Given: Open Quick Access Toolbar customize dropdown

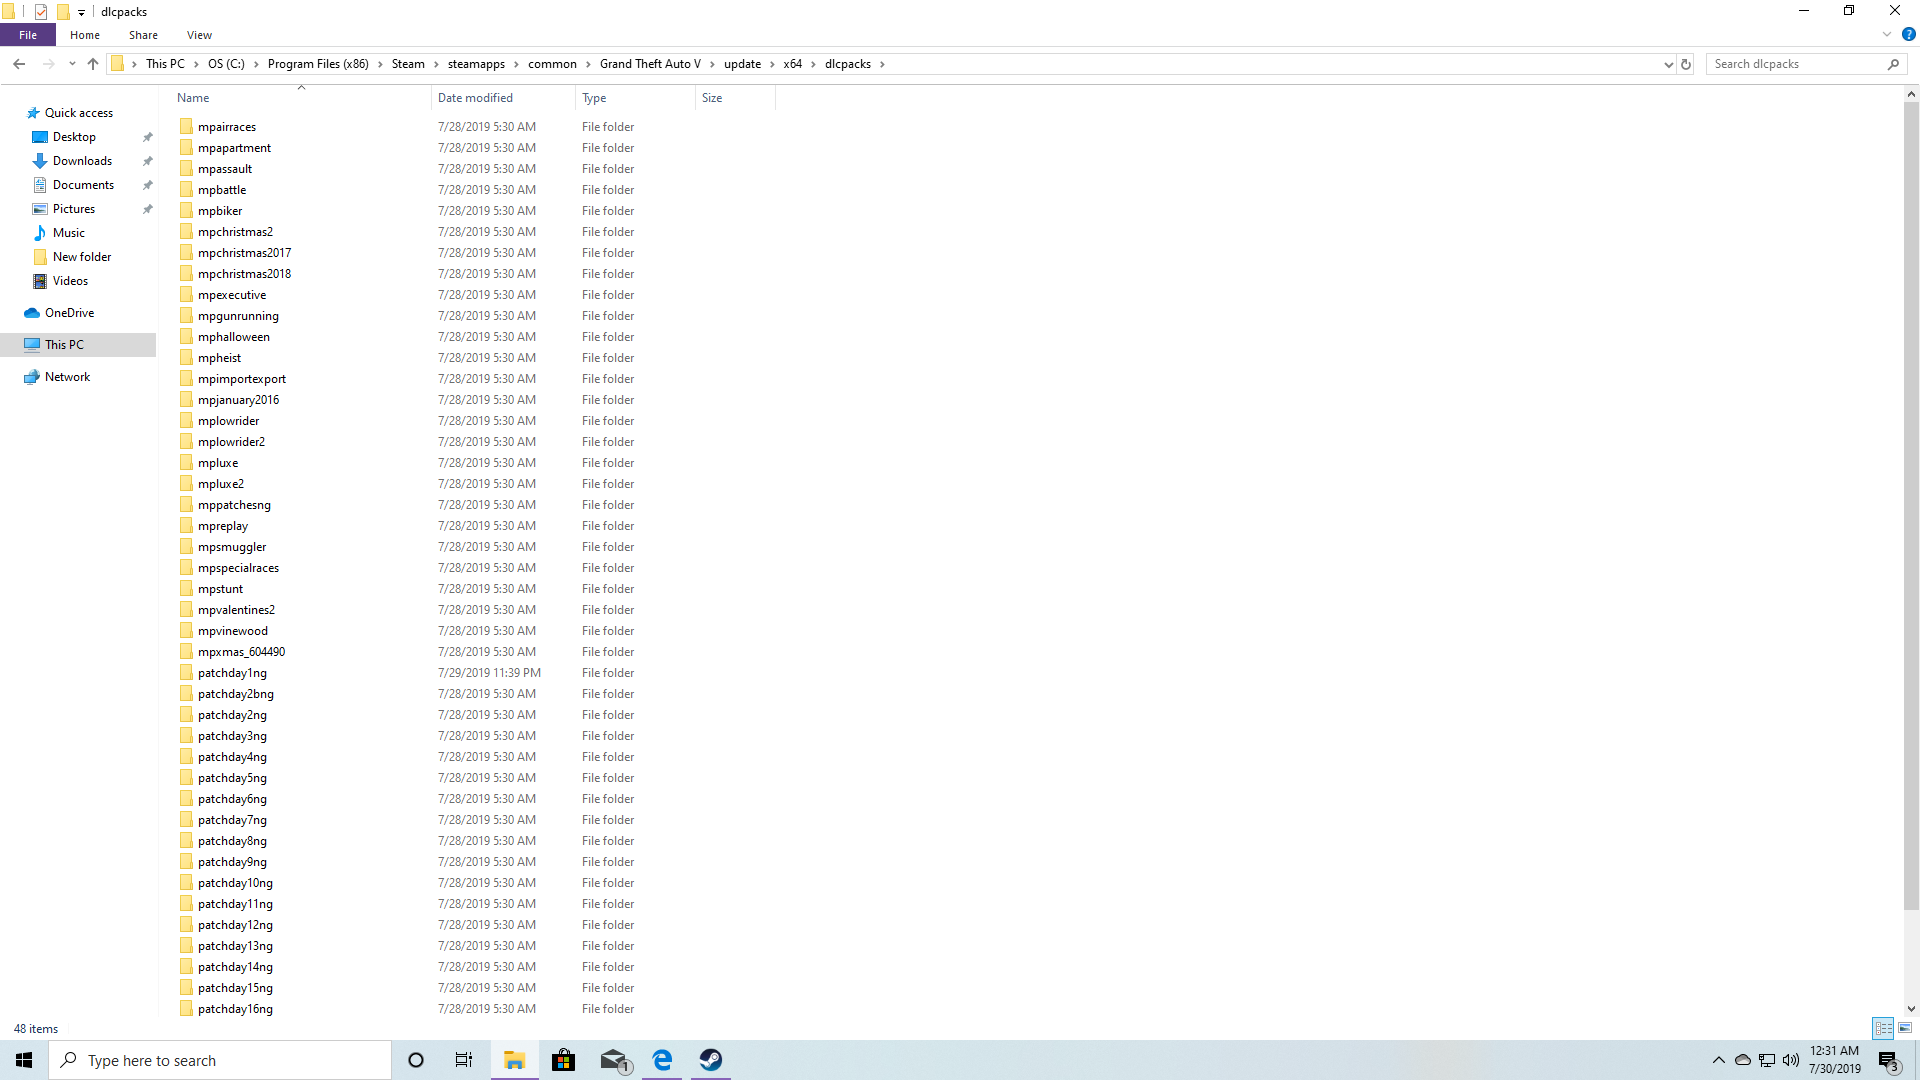Looking at the screenshot, I should tap(81, 12).
